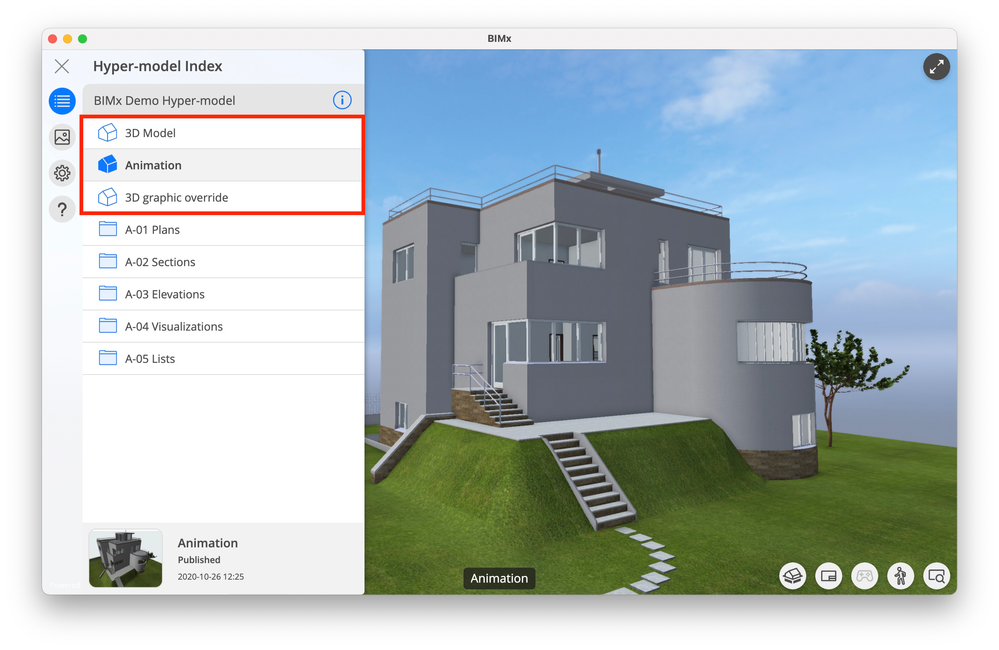The width and height of the screenshot is (999, 650).
Task: Open the A-04 Visualizations folder
Action: [223, 326]
